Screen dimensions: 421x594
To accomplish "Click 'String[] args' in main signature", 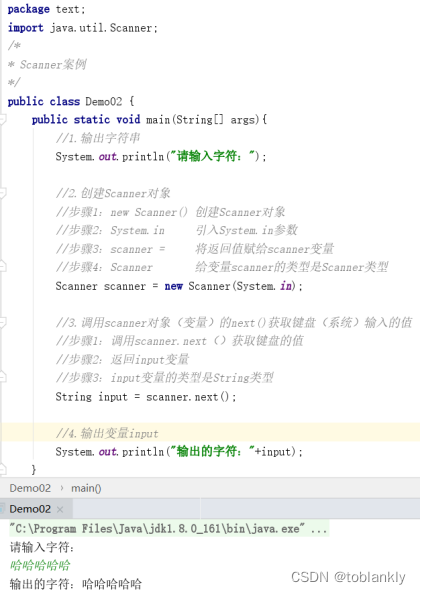I will [x=216, y=120].
